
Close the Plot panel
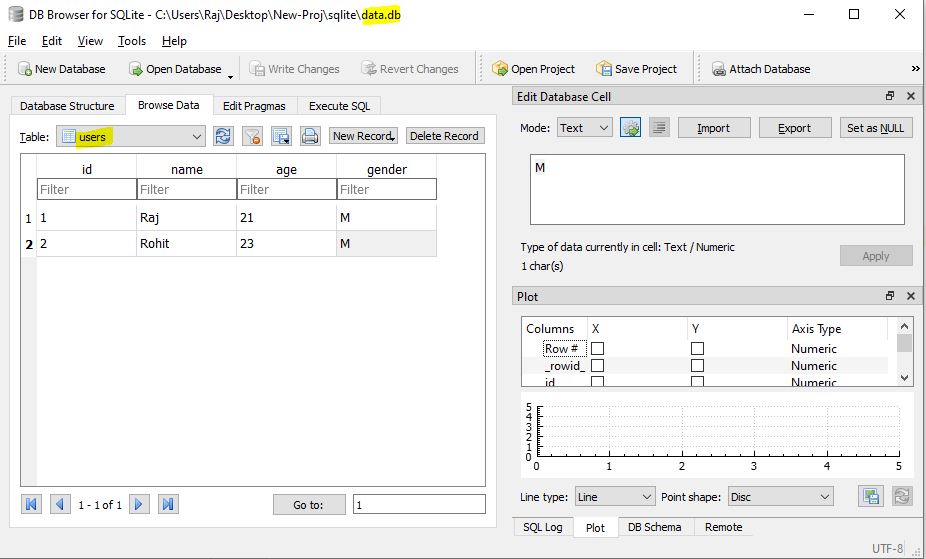(911, 296)
